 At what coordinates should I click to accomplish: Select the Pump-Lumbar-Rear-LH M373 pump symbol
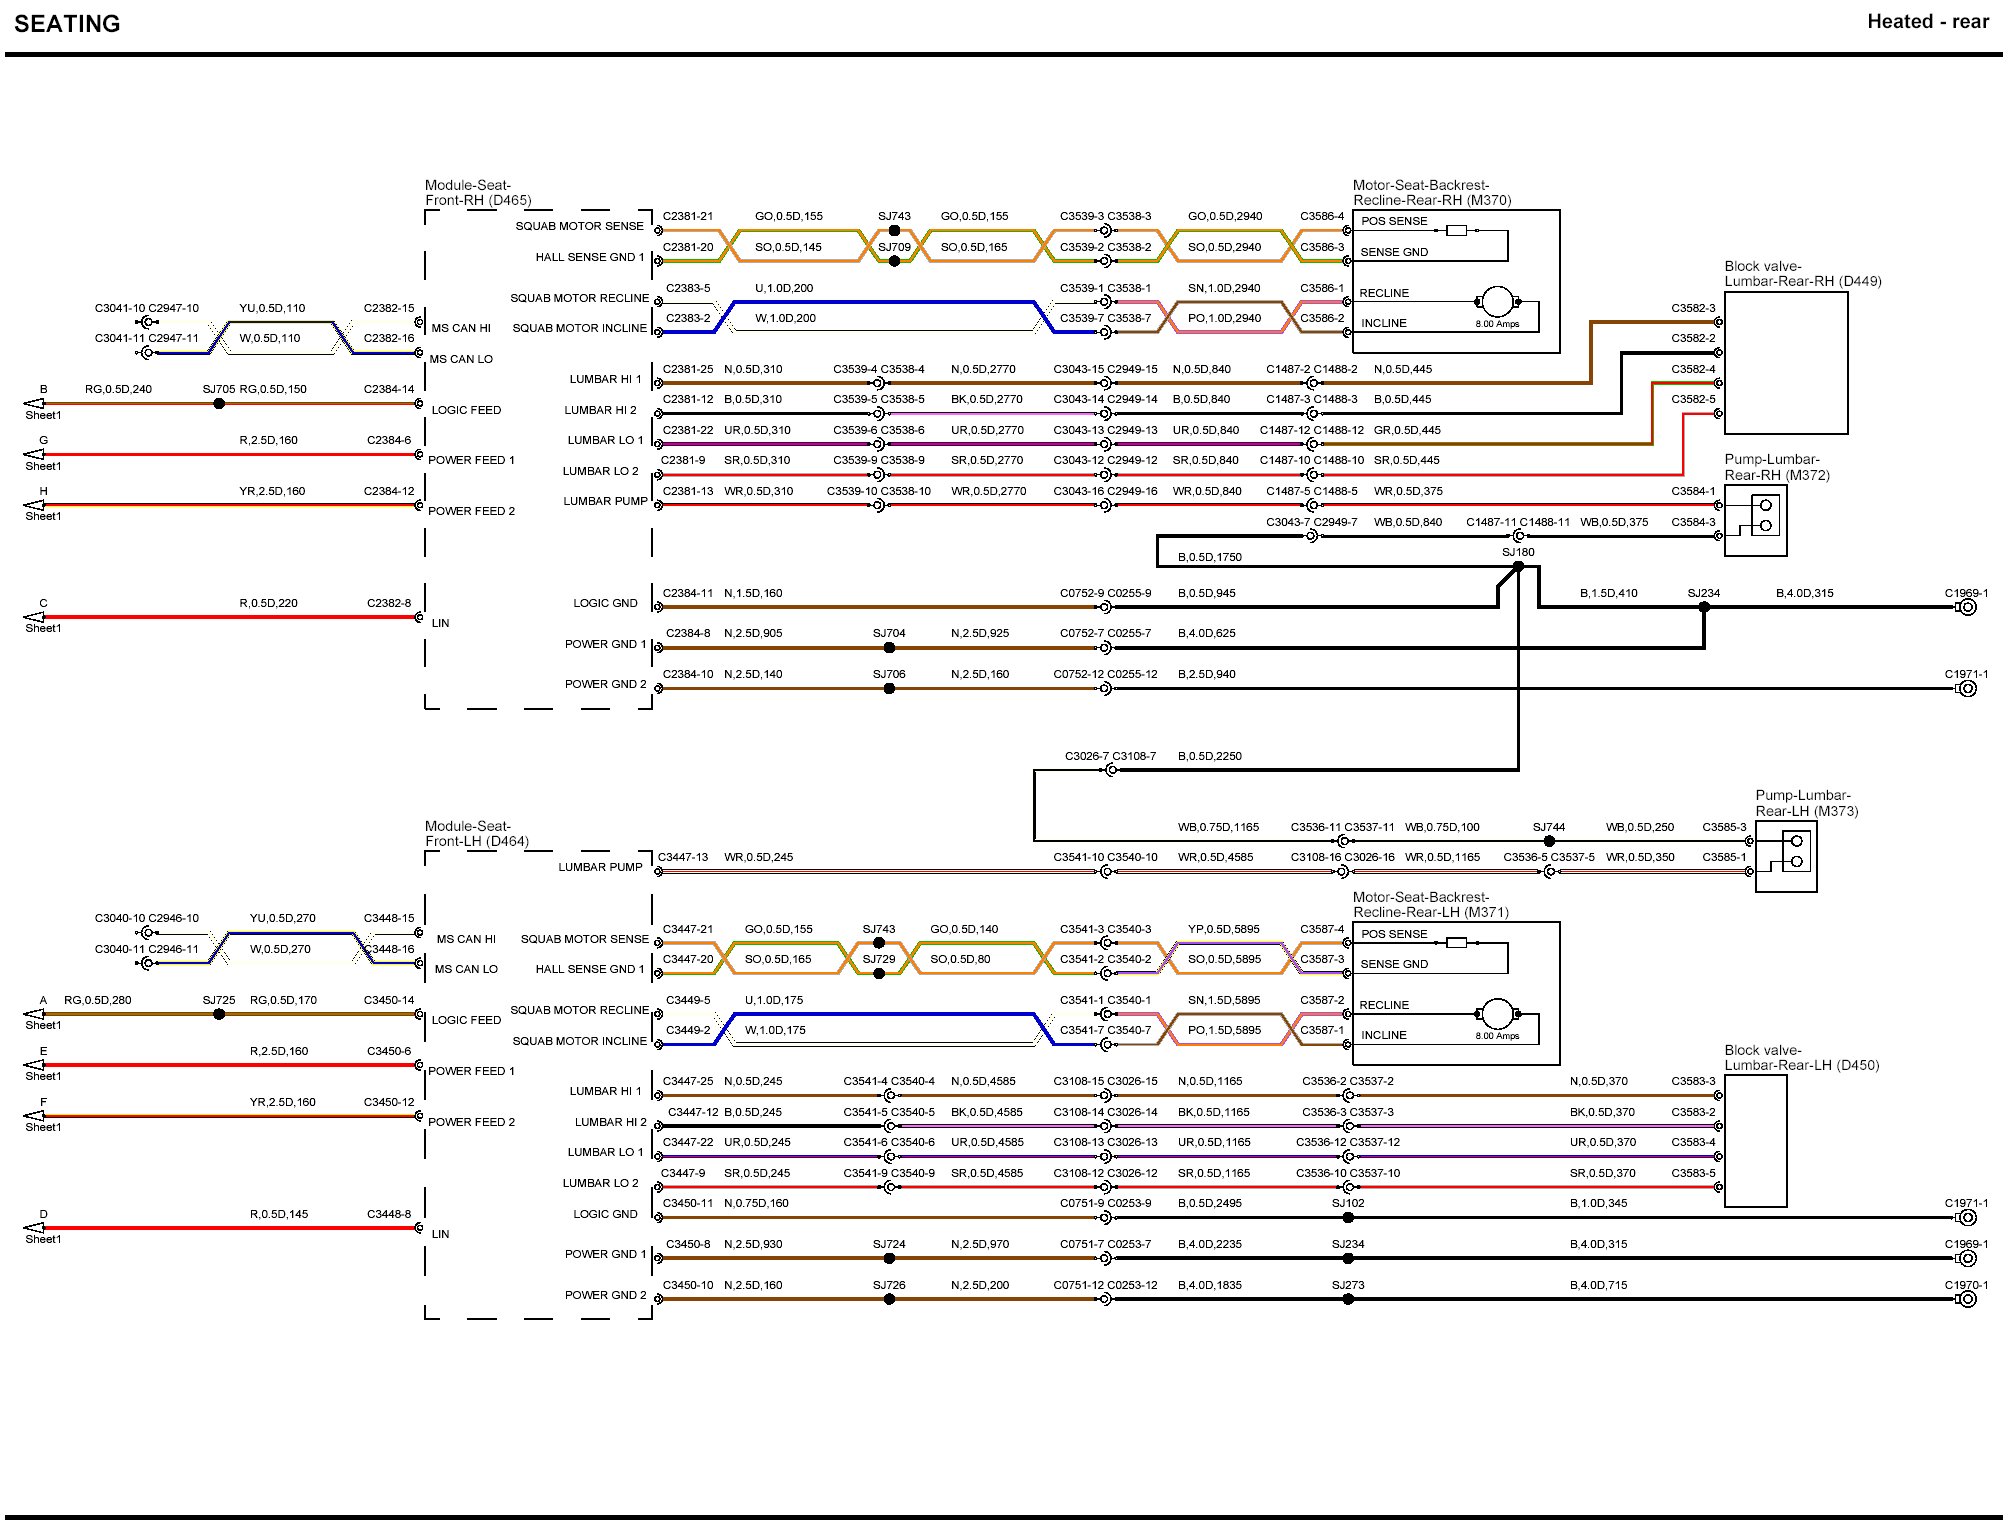point(1794,853)
